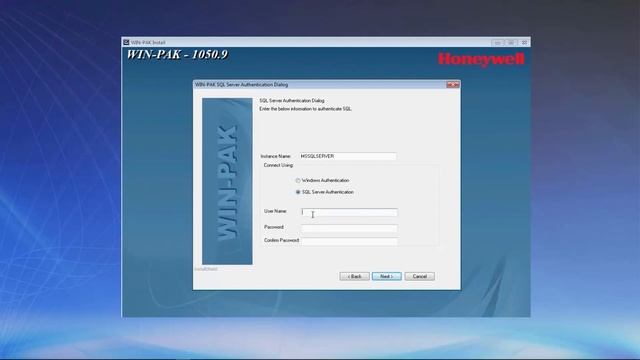
Task: Close the WIN-PAK Install window
Action: (524, 42)
